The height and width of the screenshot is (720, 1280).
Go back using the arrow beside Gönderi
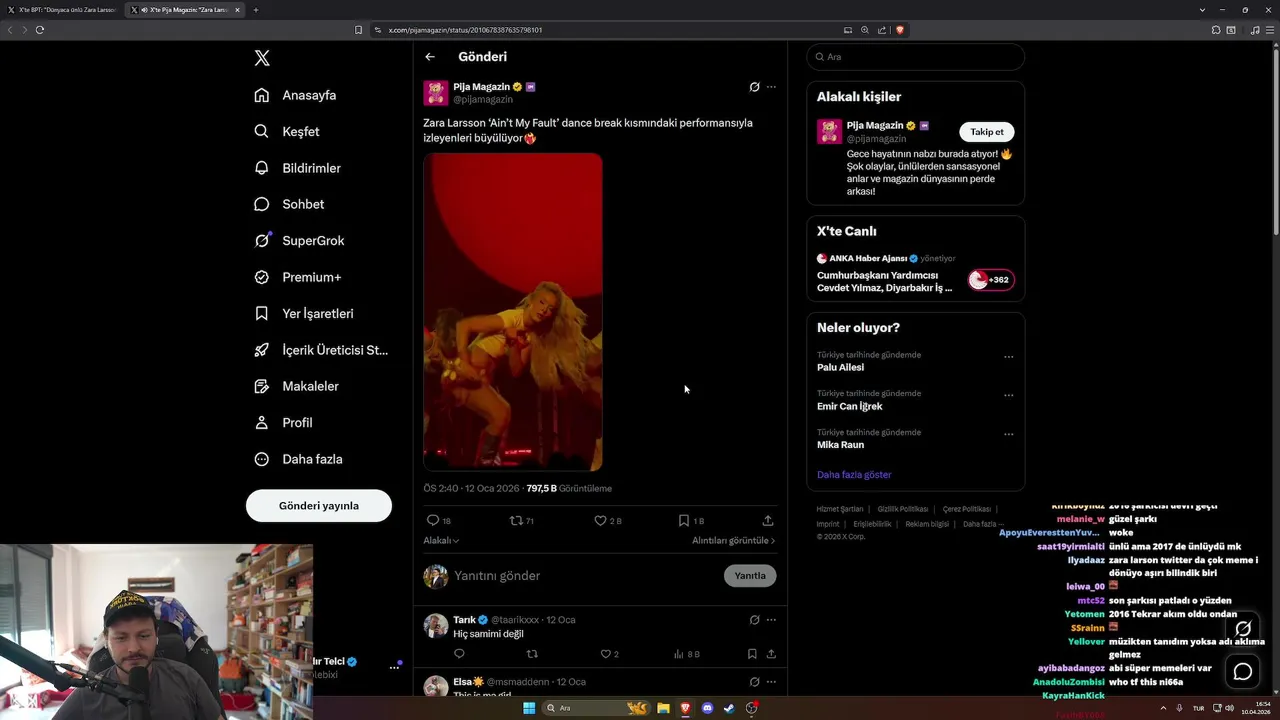pyautogui.click(x=430, y=57)
